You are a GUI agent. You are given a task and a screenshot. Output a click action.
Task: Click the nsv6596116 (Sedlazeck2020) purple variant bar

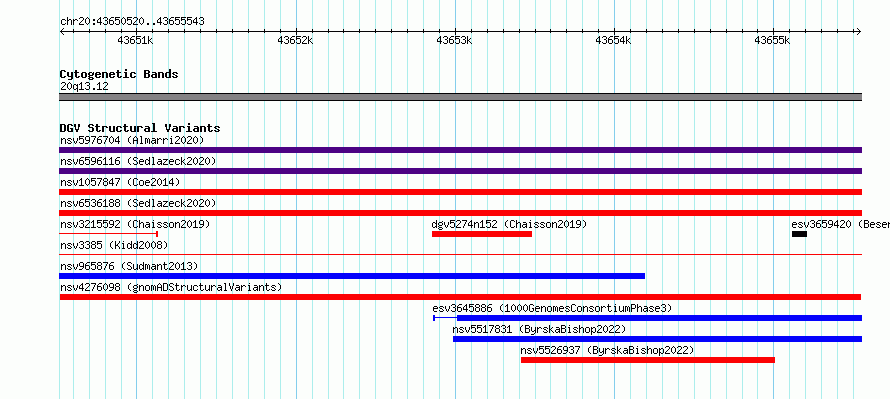(460, 171)
